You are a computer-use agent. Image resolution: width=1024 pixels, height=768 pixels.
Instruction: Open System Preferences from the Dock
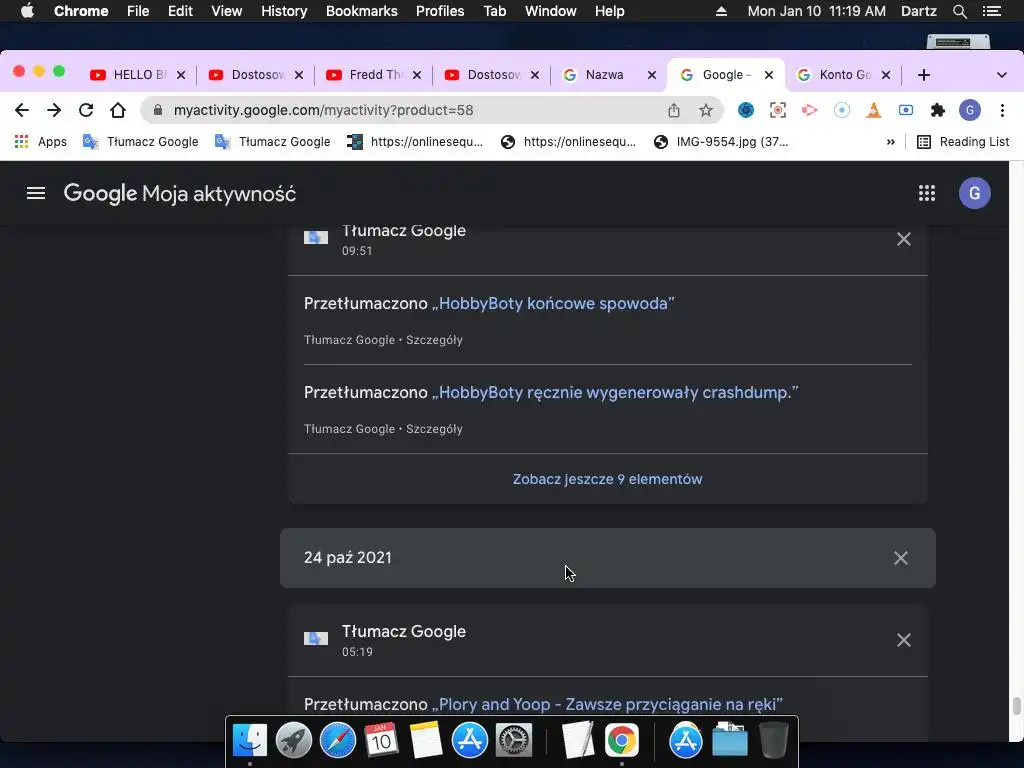pyautogui.click(x=513, y=741)
